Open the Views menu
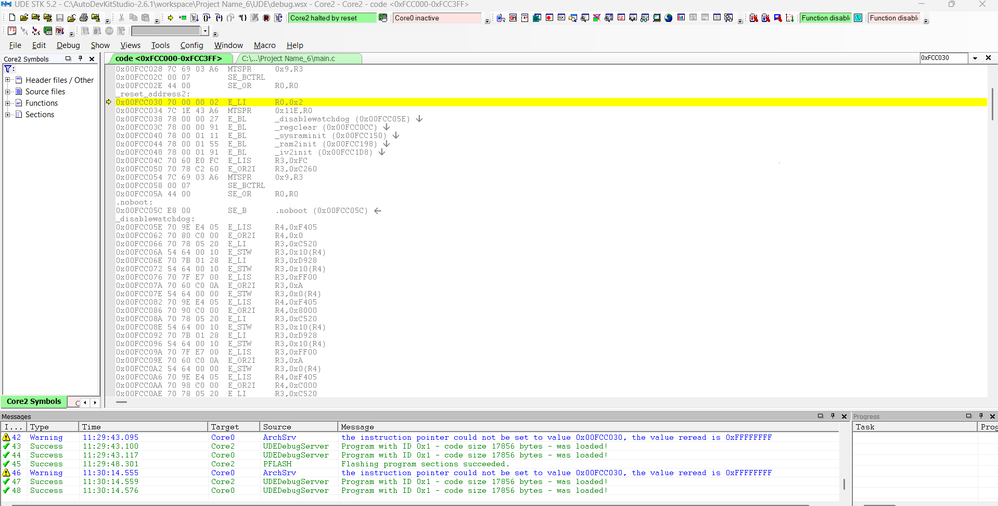 click(130, 45)
